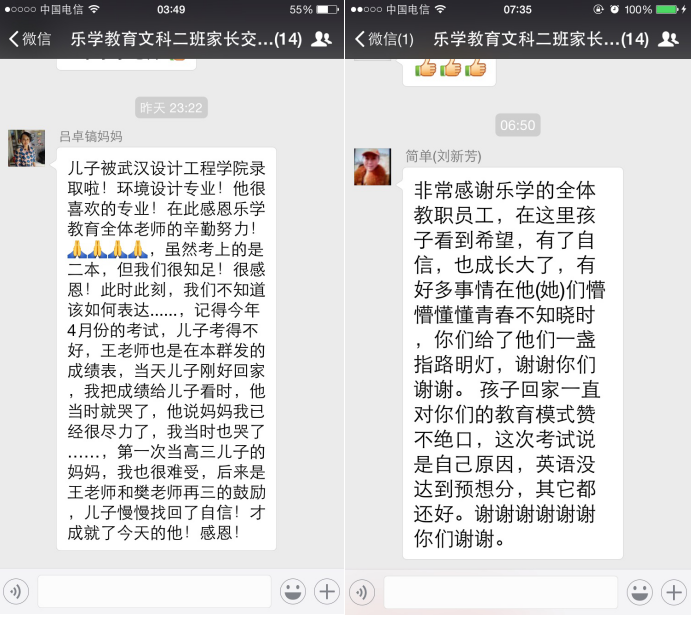Tap 吕卓镐妈妈's avatar photo
Screen dimensions: 691x618
click(x=26, y=148)
